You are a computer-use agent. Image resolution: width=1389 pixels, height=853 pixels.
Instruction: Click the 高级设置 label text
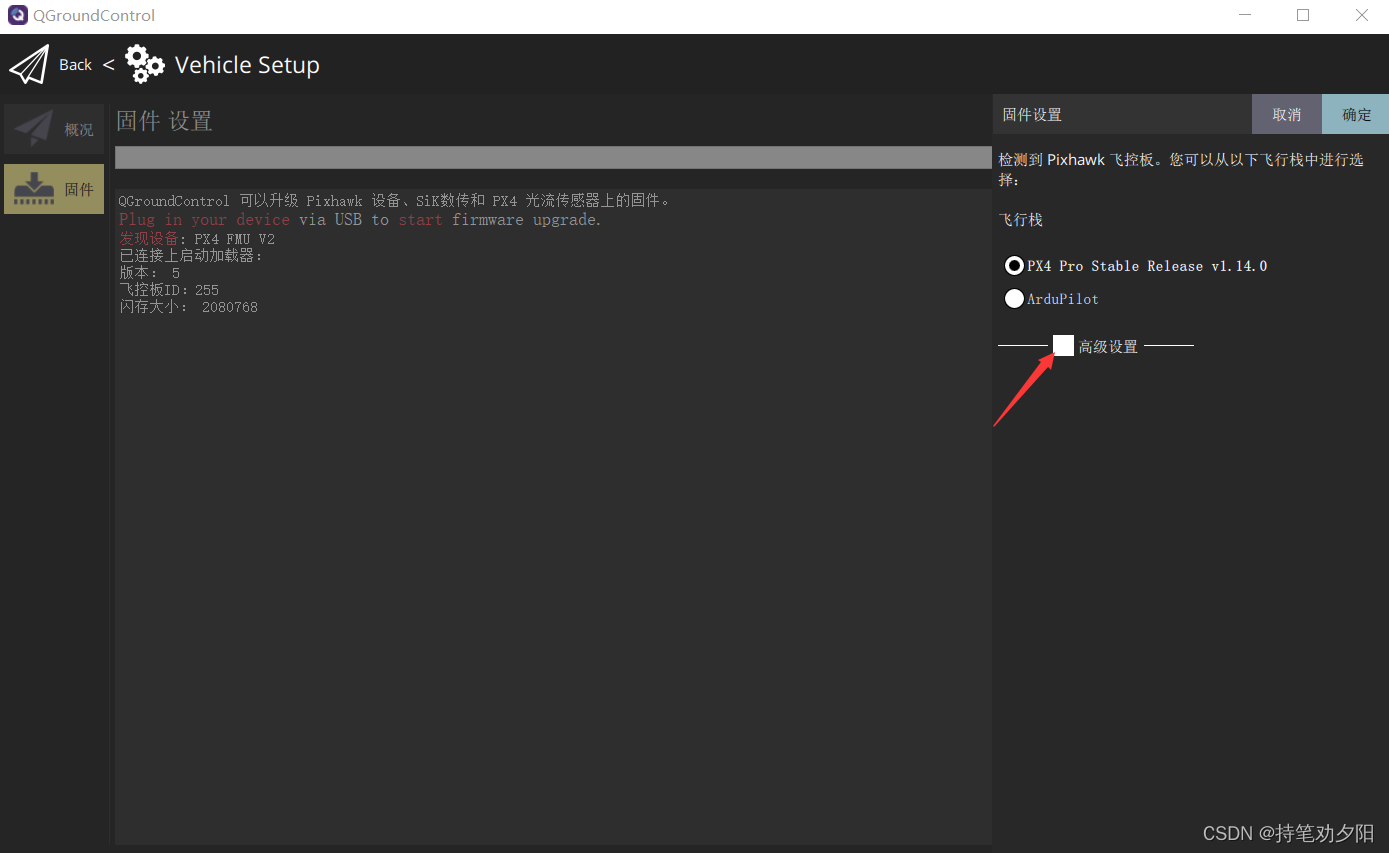point(1108,347)
